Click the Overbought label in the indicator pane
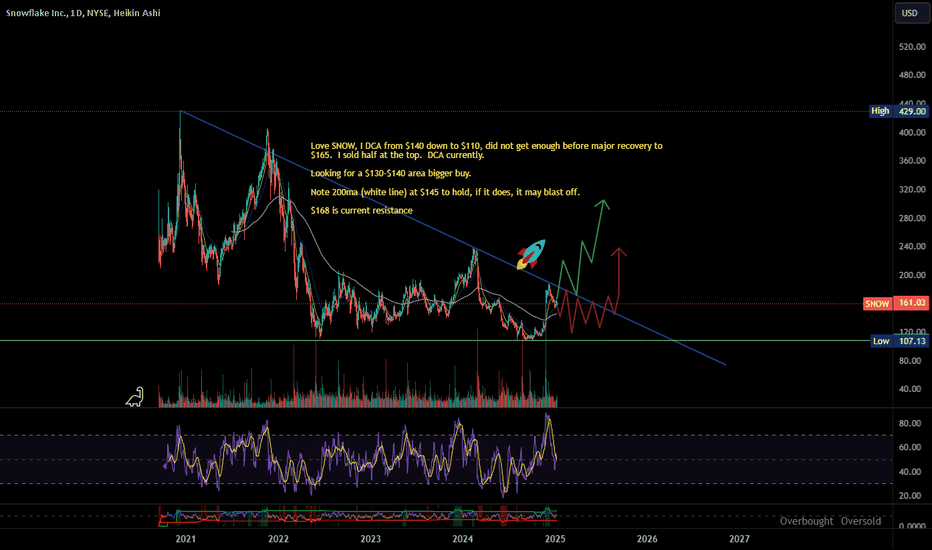Image resolution: width=932 pixels, height=550 pixels. click(806, 521)
